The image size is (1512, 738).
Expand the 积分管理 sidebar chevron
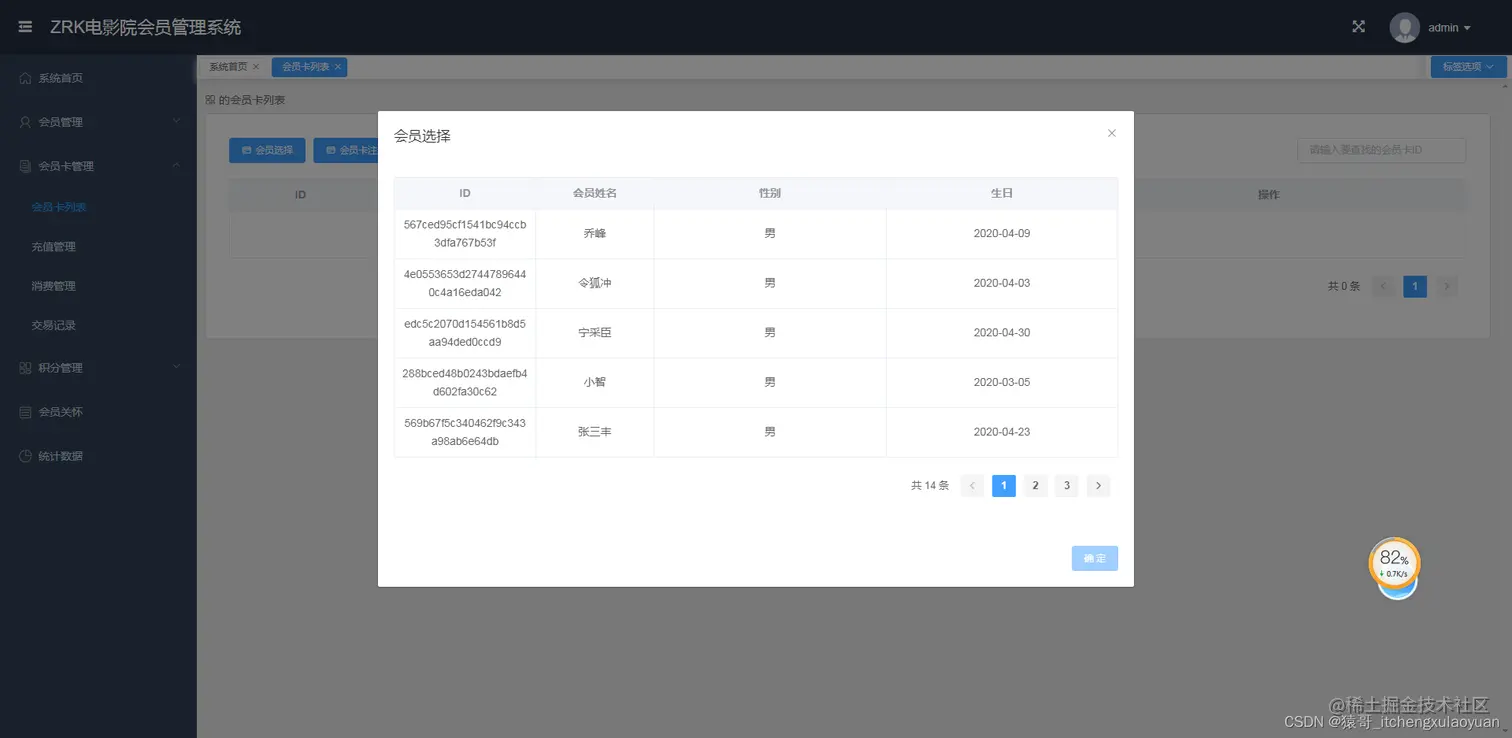click(176, 367)
